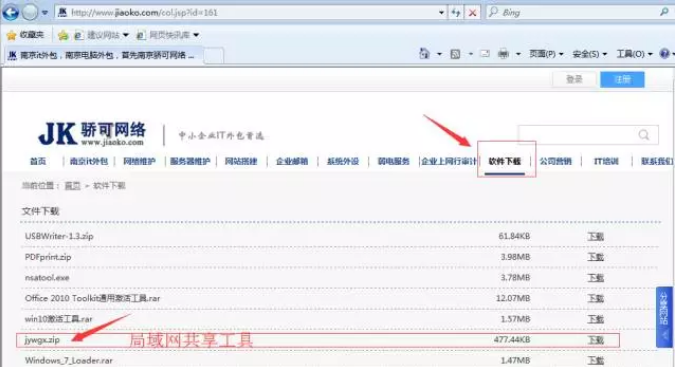Viewport: 675px width, 367px height.
Task: Click the blue 注册 button
Action: [x=622, y=79]
